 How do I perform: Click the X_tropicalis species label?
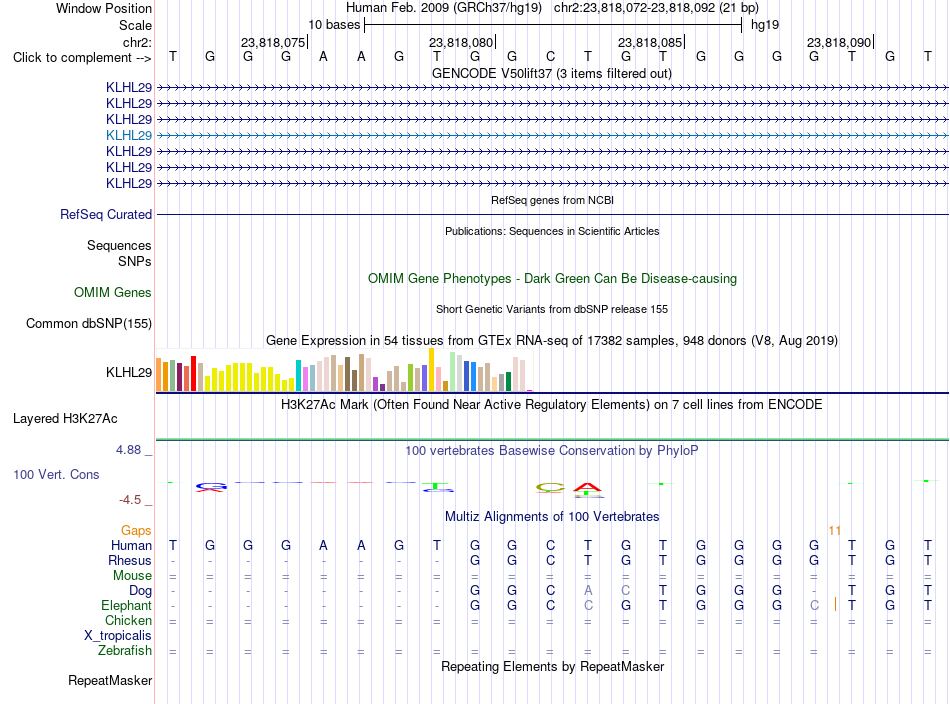pos(118,636)
